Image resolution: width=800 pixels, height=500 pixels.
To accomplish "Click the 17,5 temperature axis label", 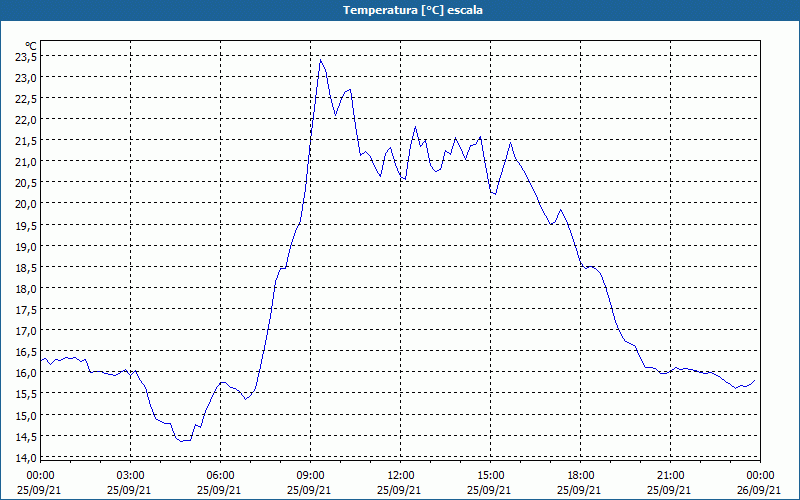I will tap(26, 310).
